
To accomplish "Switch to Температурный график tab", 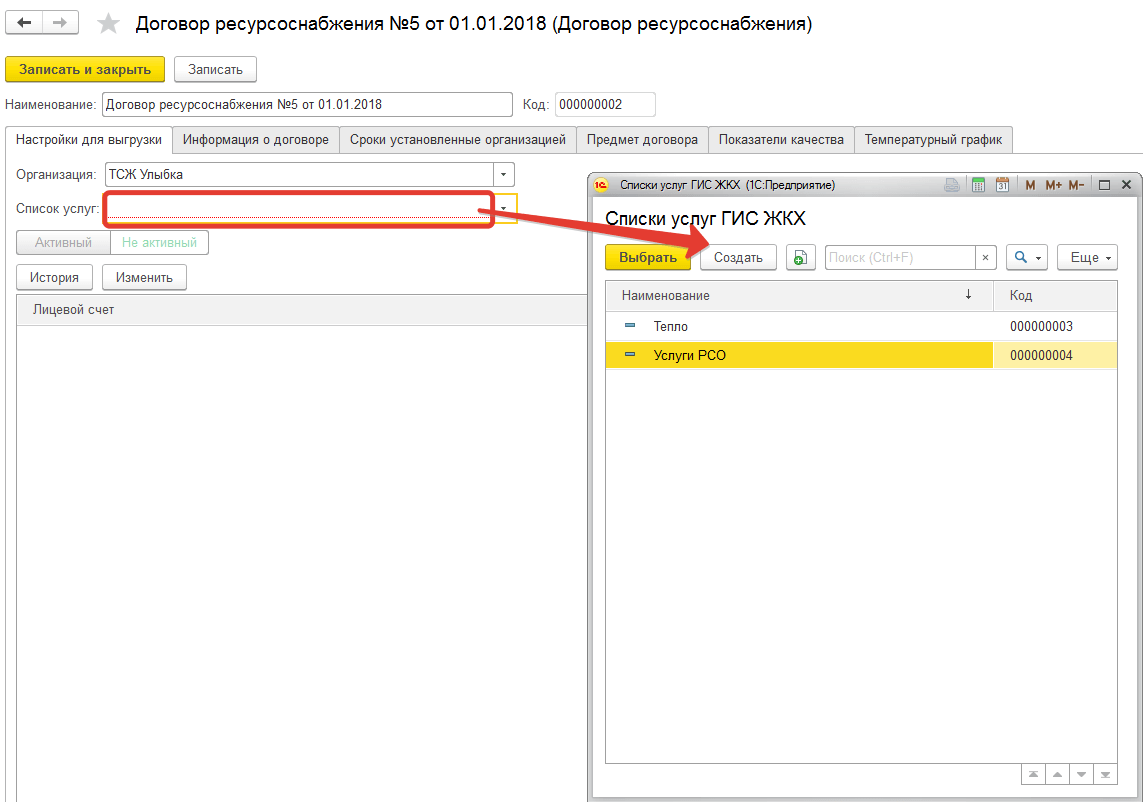I will point(933,140).
